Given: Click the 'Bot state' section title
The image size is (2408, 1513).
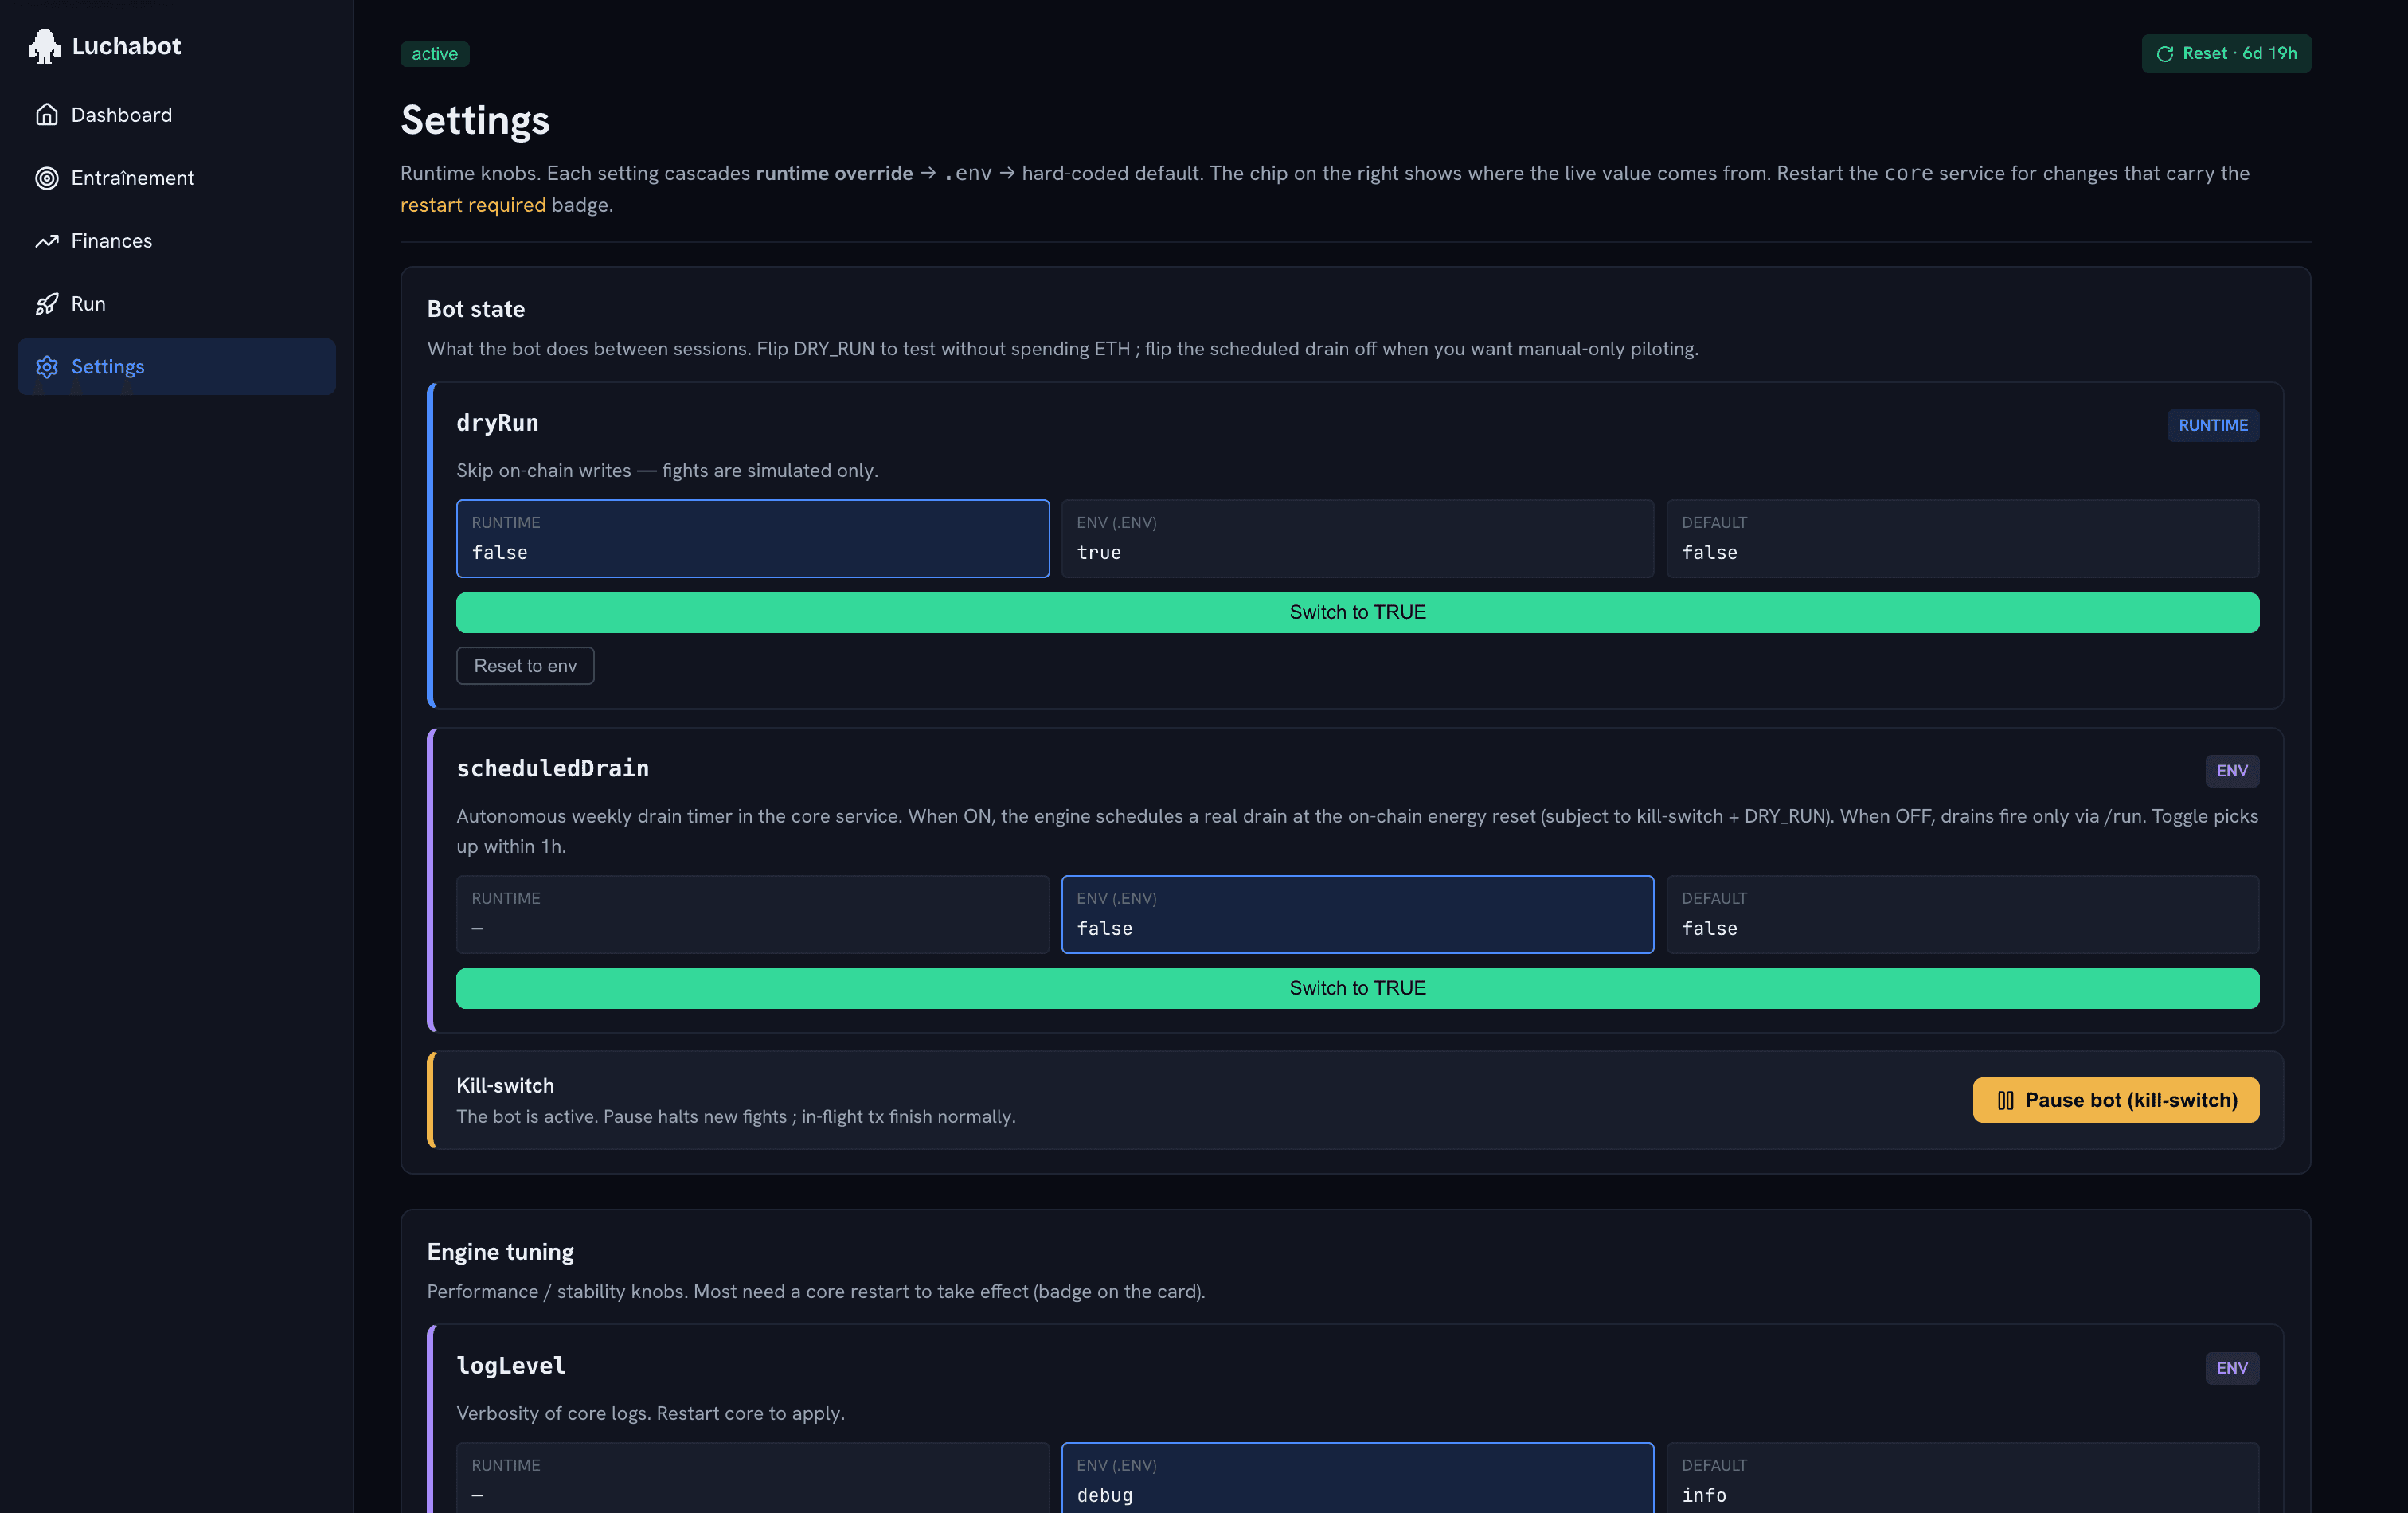Looking at the screenshot, I should point(476,309).
